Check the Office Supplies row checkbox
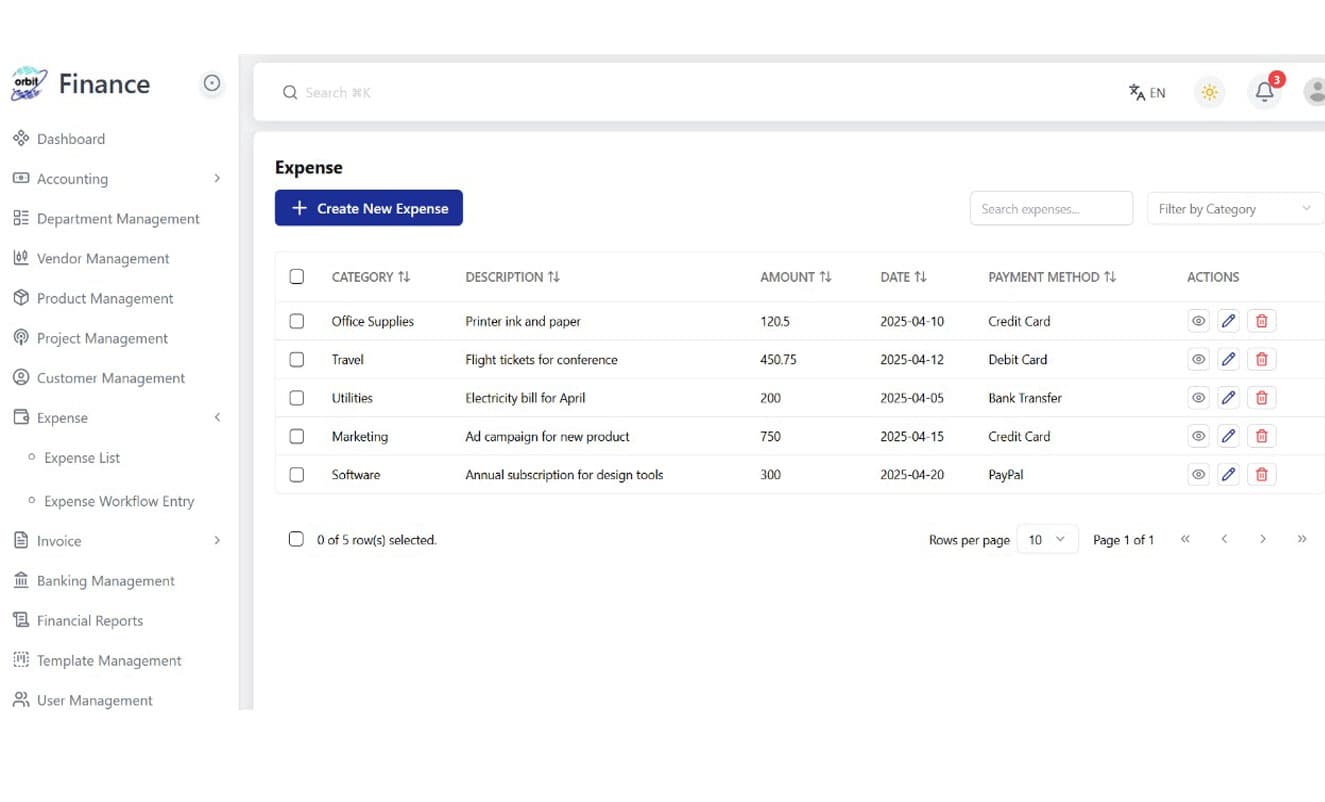Screen dimensions: 1325x802 [x=296, y=321]
